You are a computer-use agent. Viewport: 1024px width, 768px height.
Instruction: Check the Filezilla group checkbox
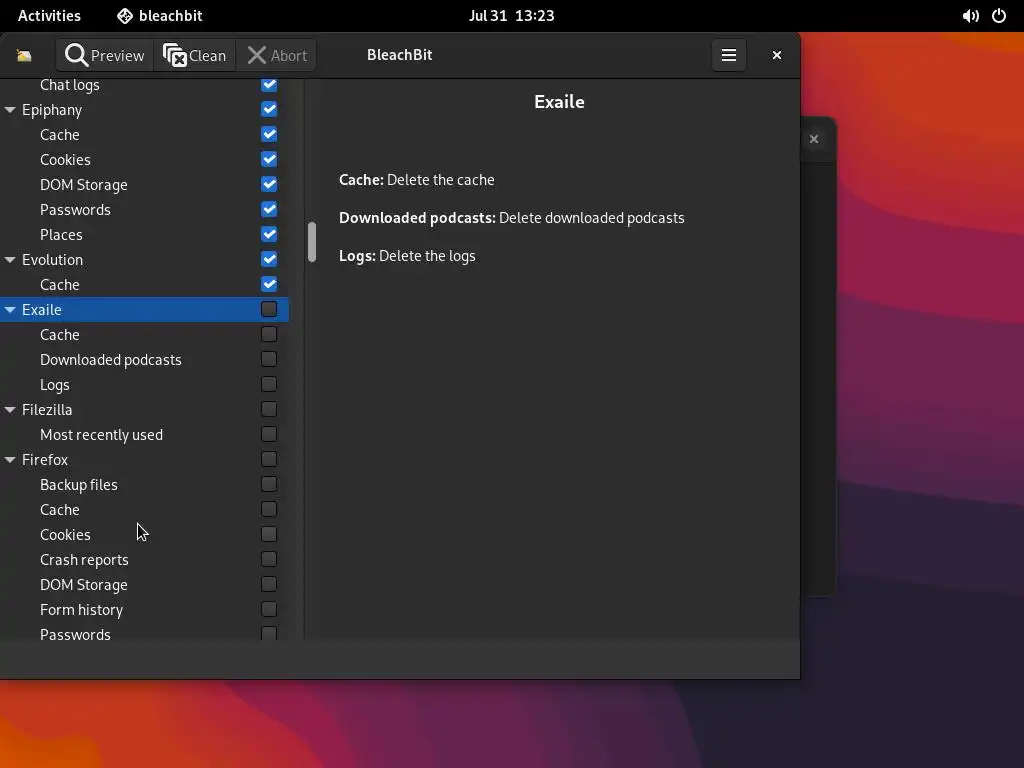tap(269, 409)
